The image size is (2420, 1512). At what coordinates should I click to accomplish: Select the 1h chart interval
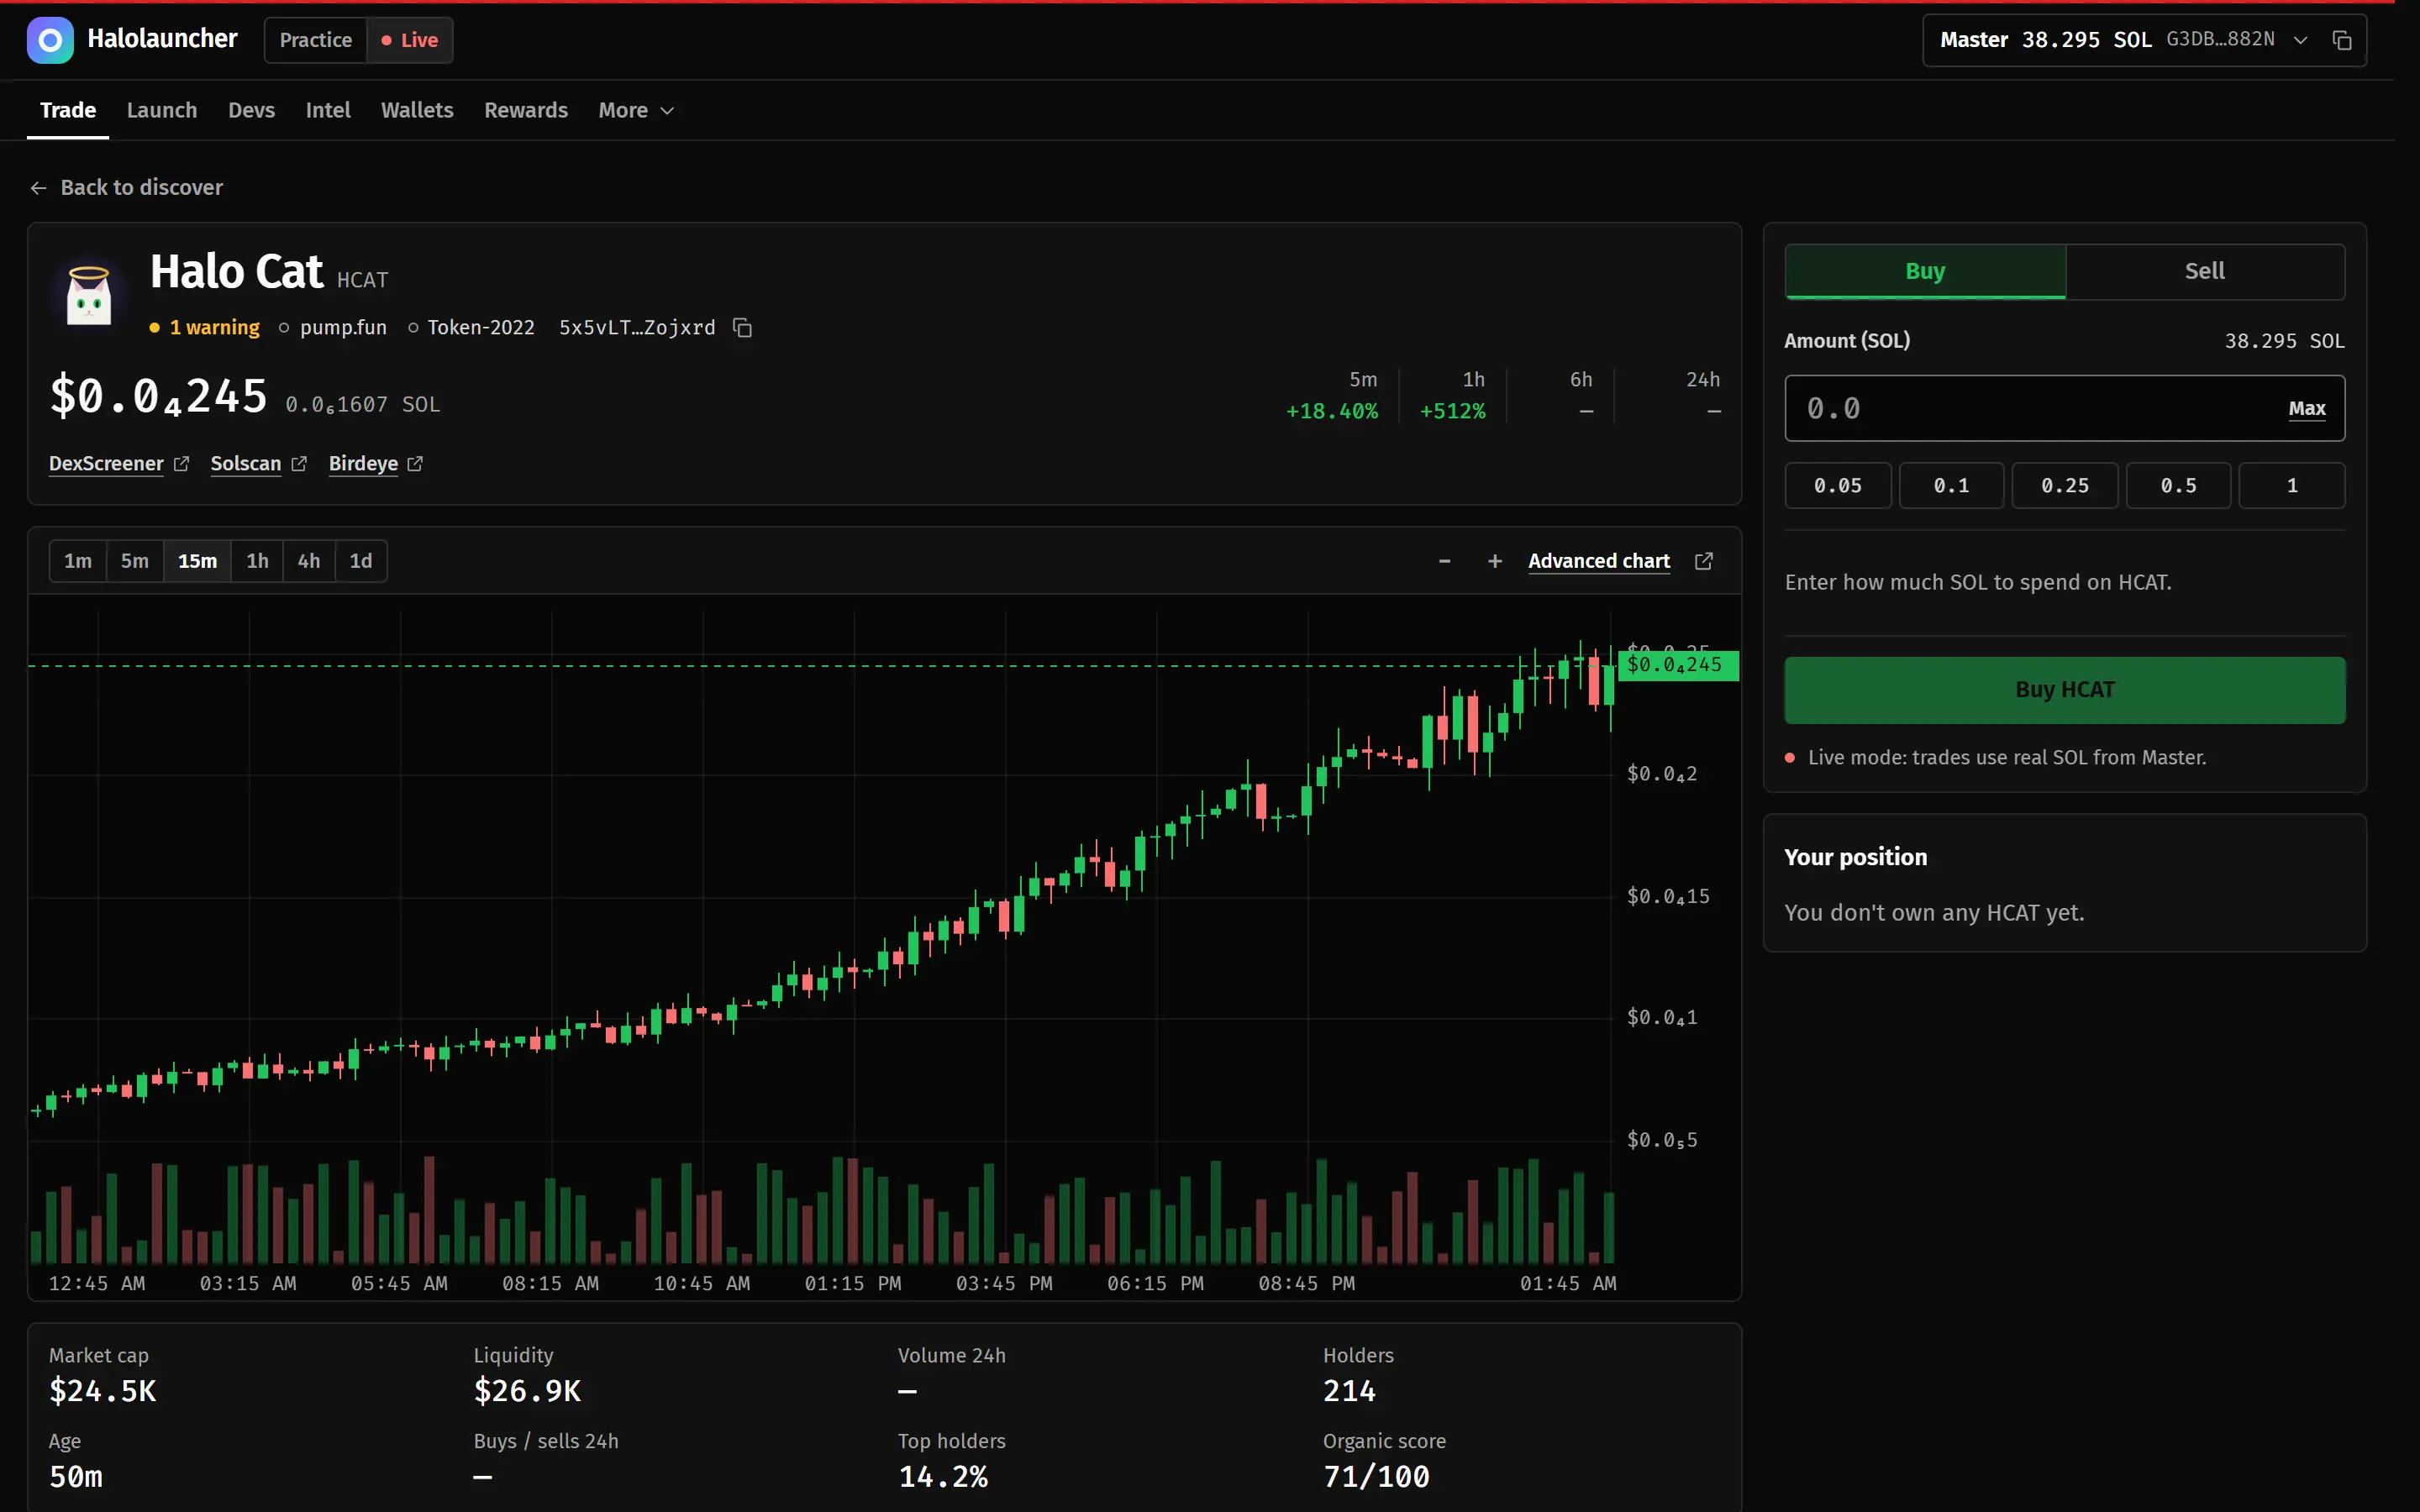pos(257,561)
